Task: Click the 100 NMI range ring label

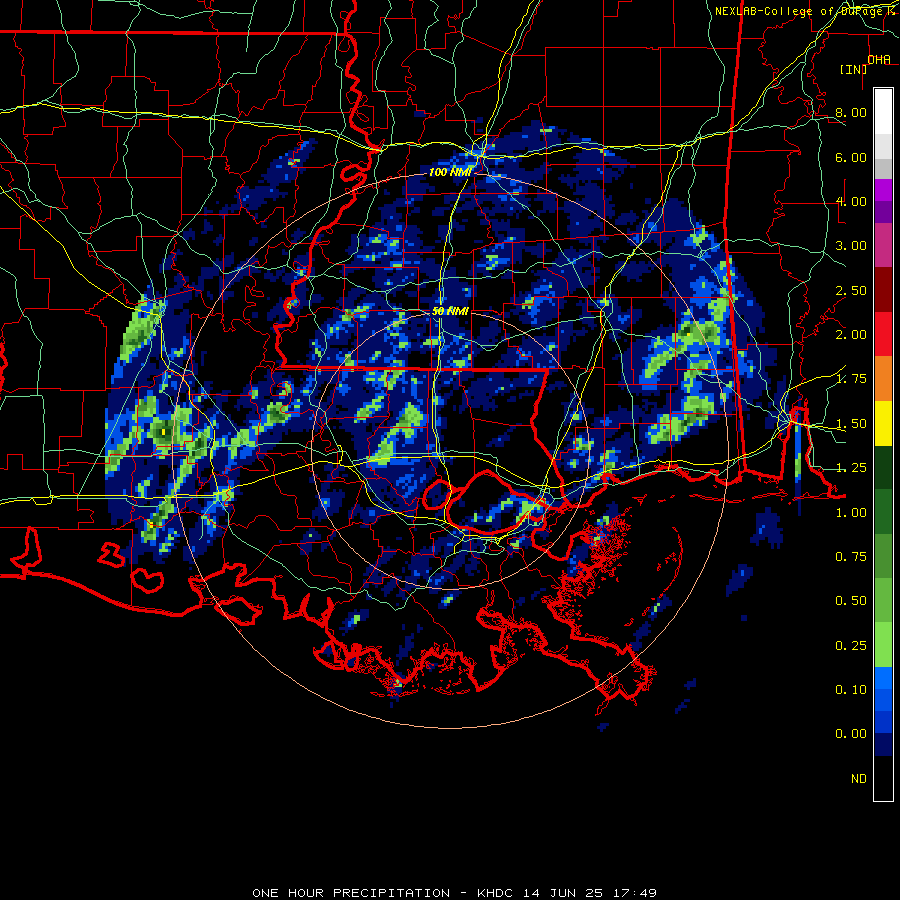Action: (x=449, y=172)
